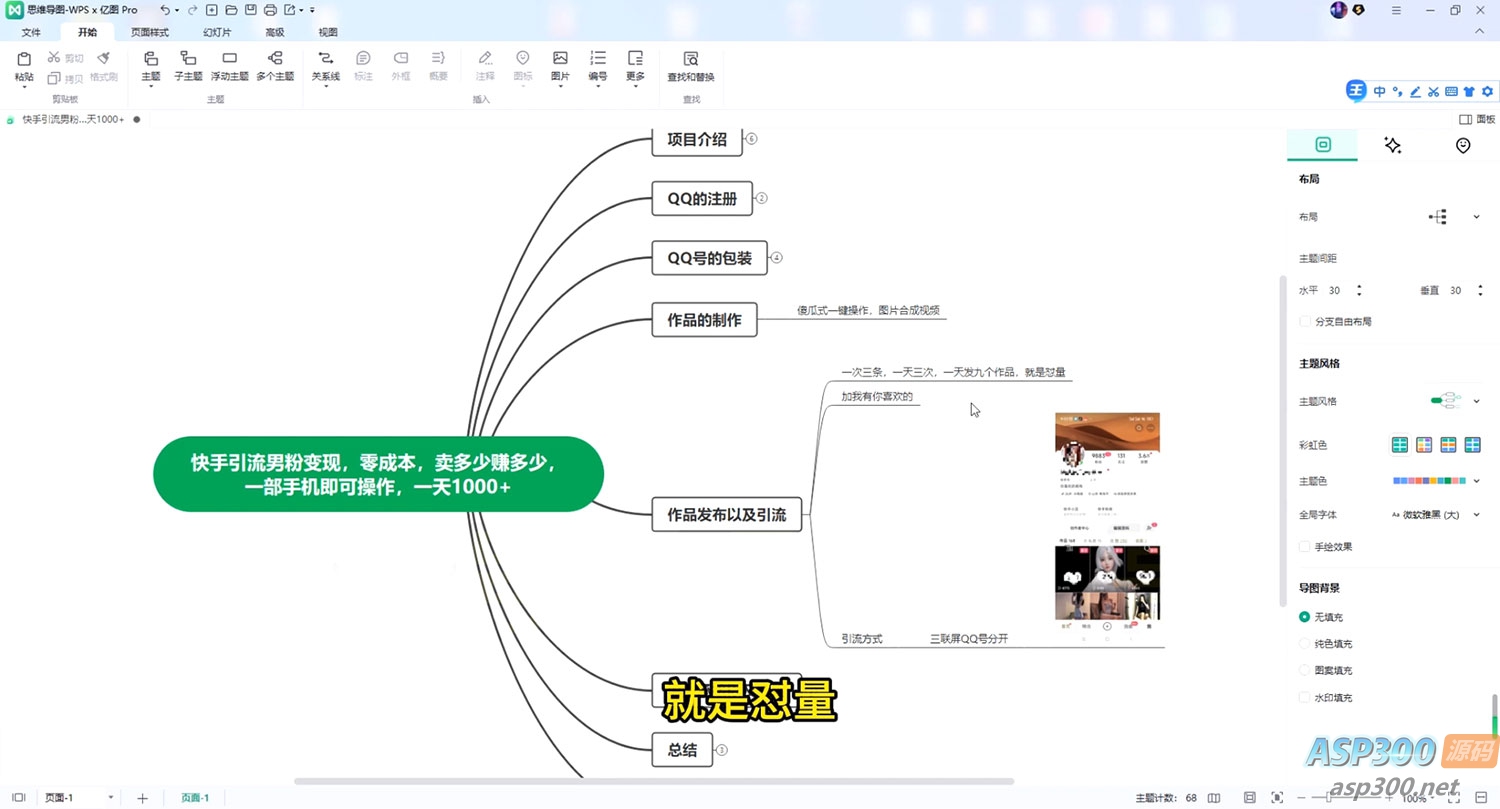Select the 页面-1 page tab at bottom

tap(195, 798)
